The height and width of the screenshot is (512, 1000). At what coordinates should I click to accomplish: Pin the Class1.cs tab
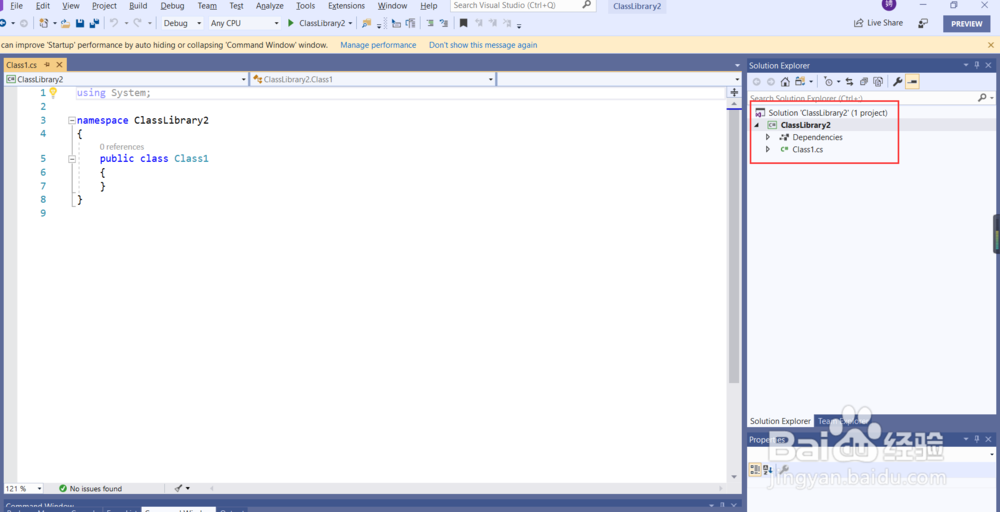coord(47,65)
